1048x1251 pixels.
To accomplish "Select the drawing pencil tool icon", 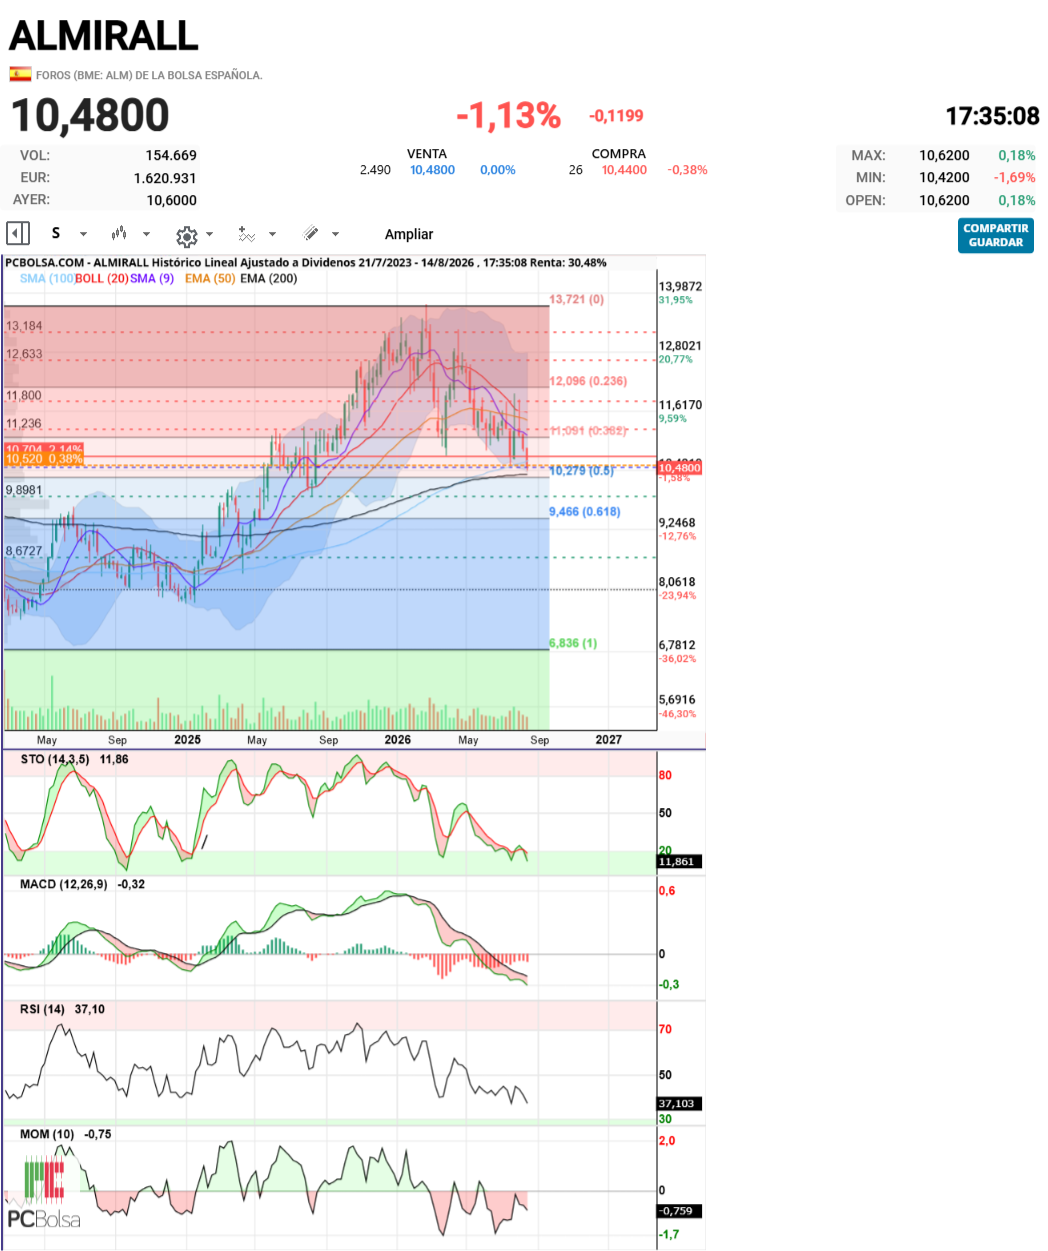I will 311,233.
